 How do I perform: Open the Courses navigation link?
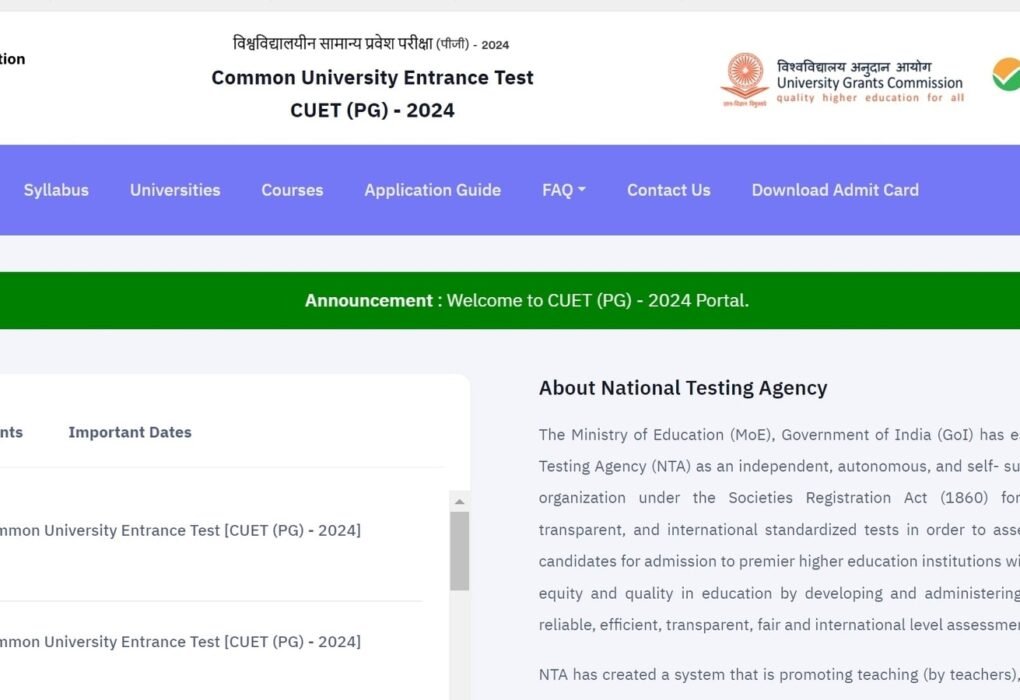coord(292,190)
